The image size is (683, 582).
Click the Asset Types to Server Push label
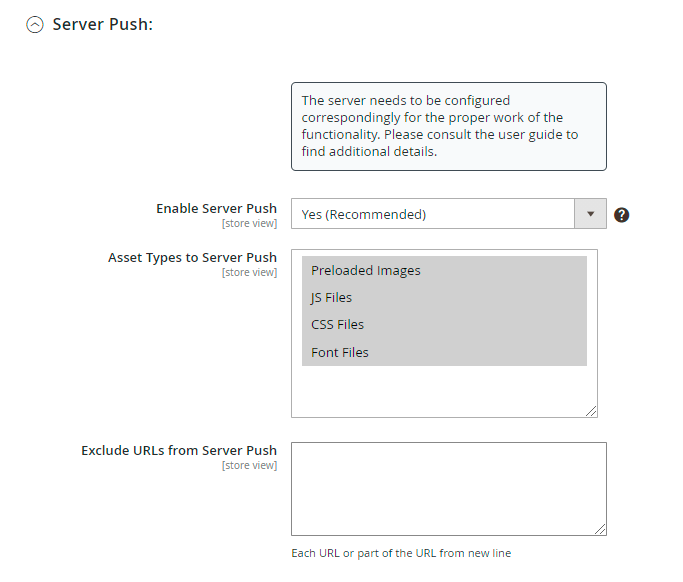[x=192, y=257]
